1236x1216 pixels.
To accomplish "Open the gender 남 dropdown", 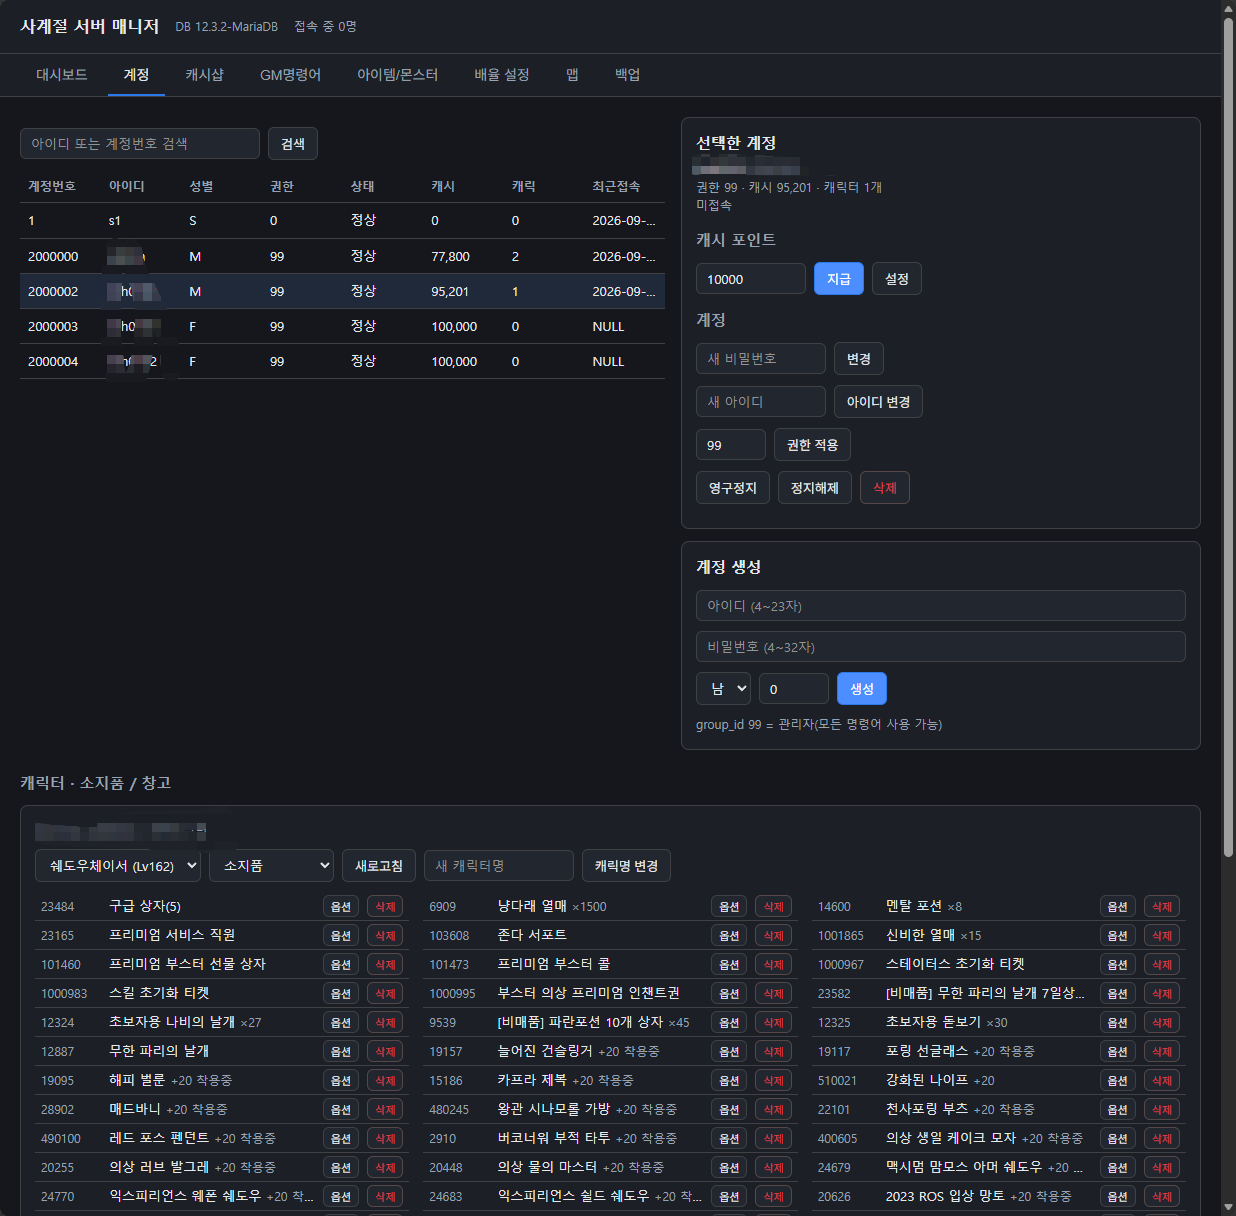I will point(723,689).
